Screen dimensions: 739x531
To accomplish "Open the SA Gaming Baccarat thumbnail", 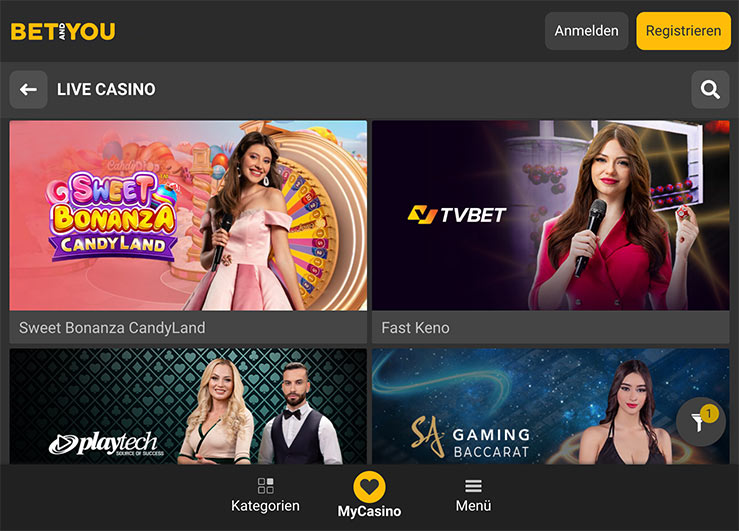I will point(551,406).
